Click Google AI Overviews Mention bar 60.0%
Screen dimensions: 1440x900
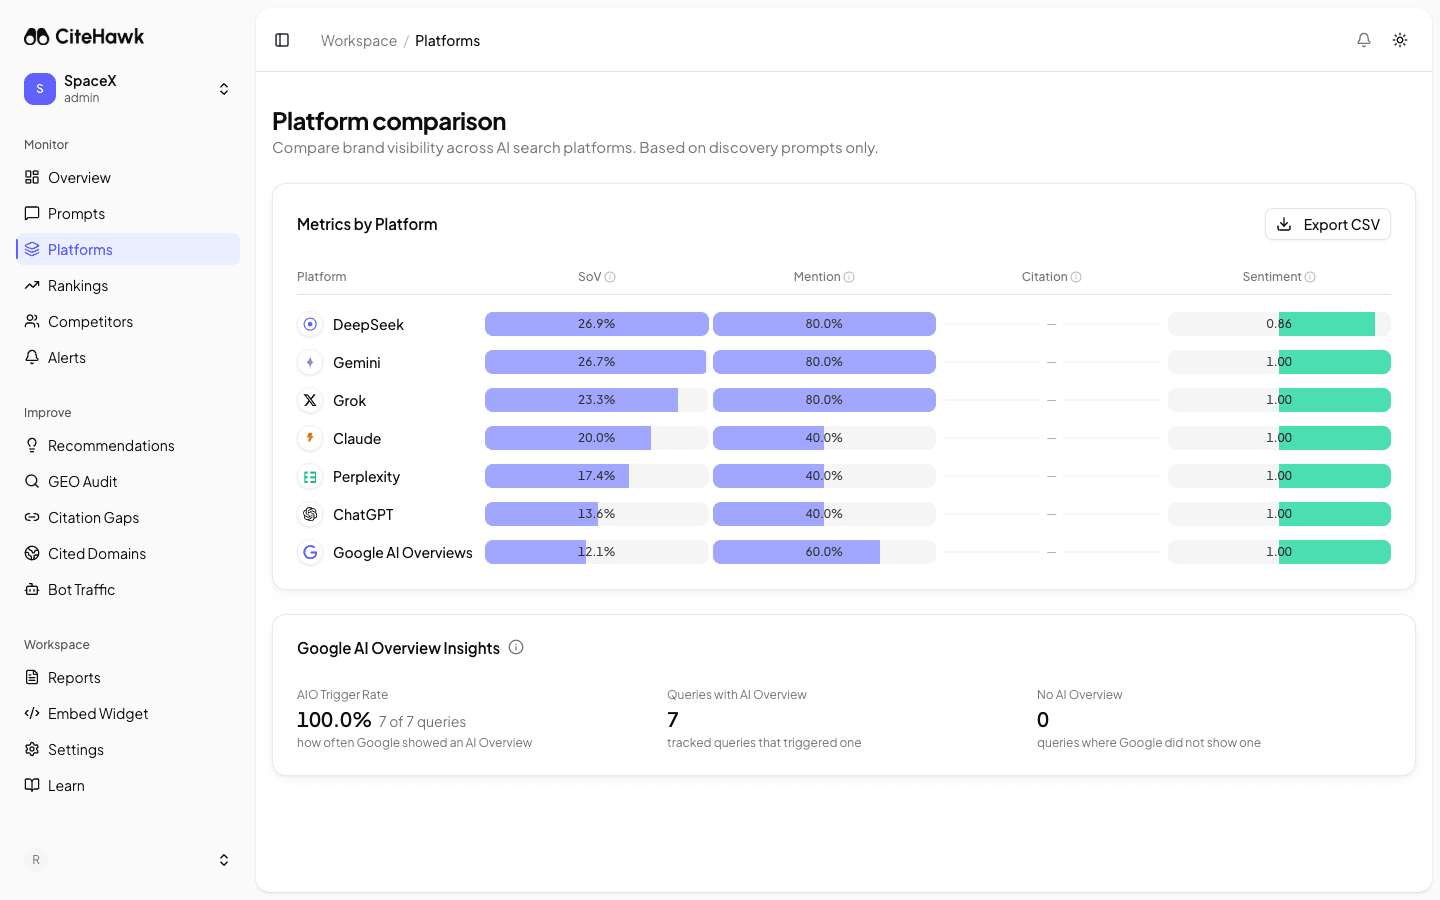pyautogui.click(x=824, y=552)
